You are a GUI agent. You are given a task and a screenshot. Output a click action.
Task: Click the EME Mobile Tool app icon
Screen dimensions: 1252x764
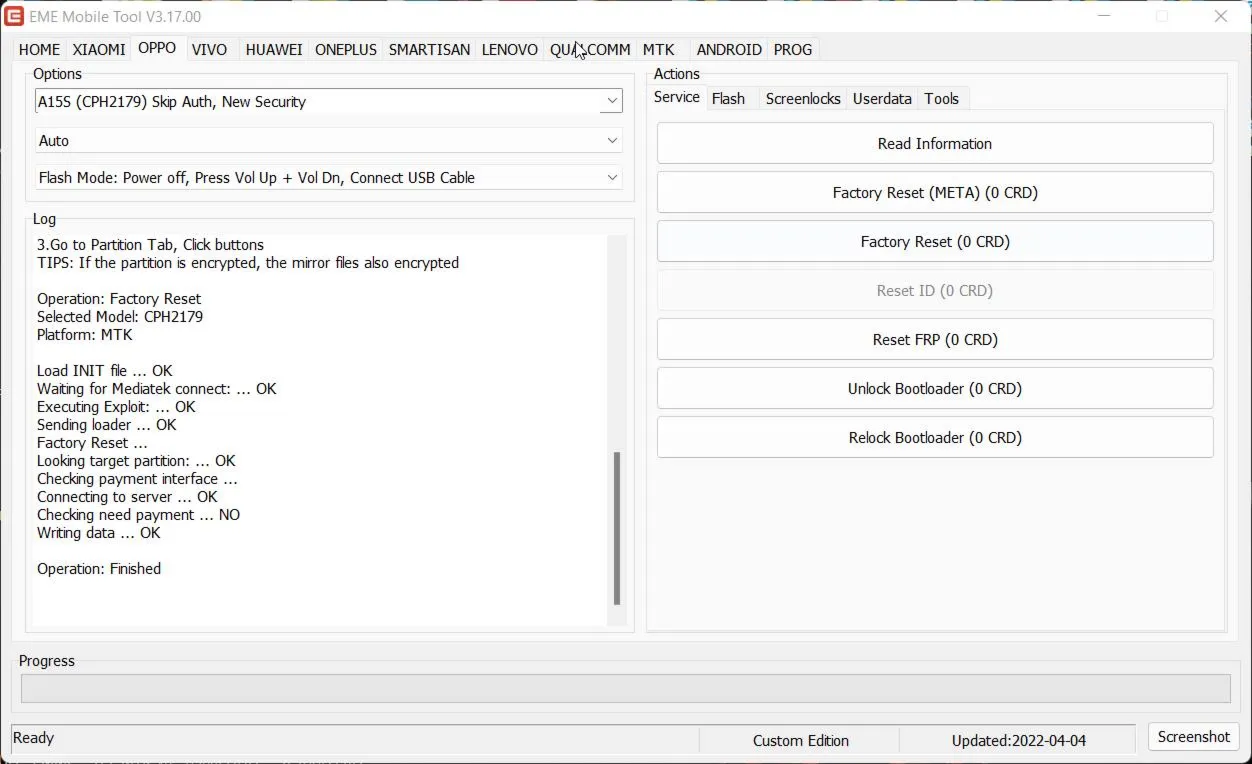point(15,16)
